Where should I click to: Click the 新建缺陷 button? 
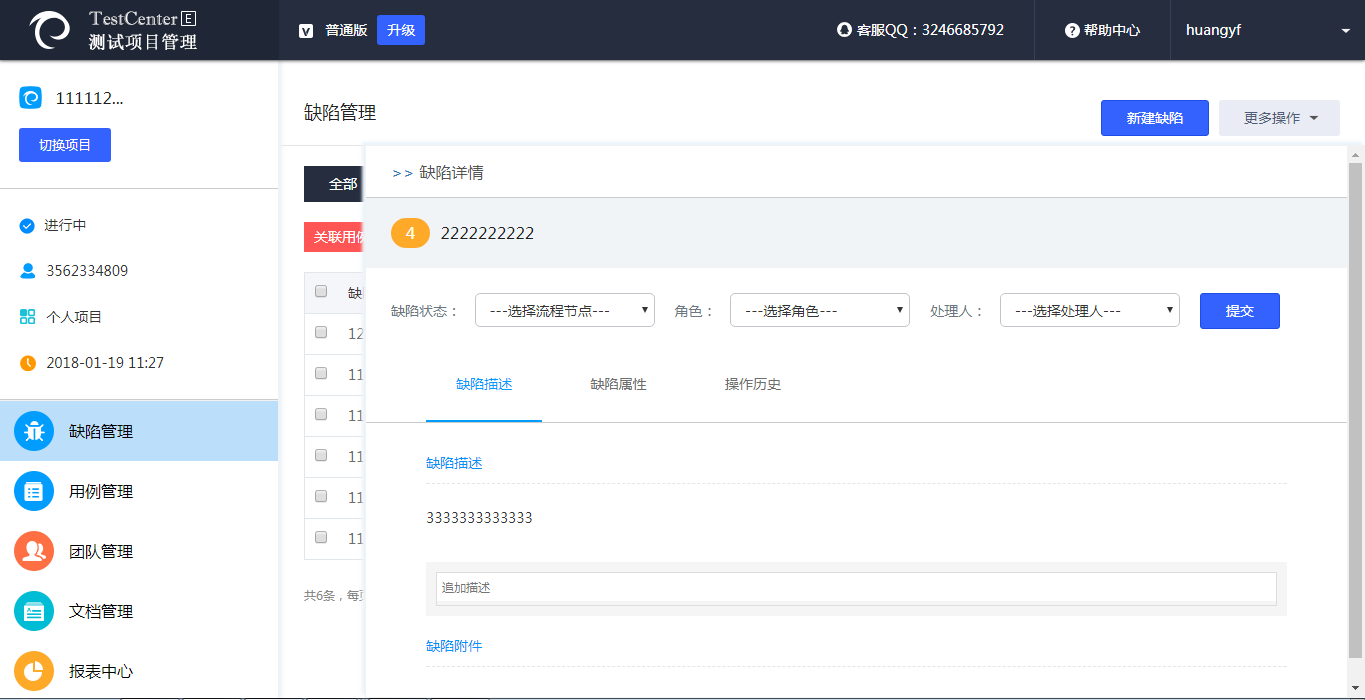point(1154,118)
